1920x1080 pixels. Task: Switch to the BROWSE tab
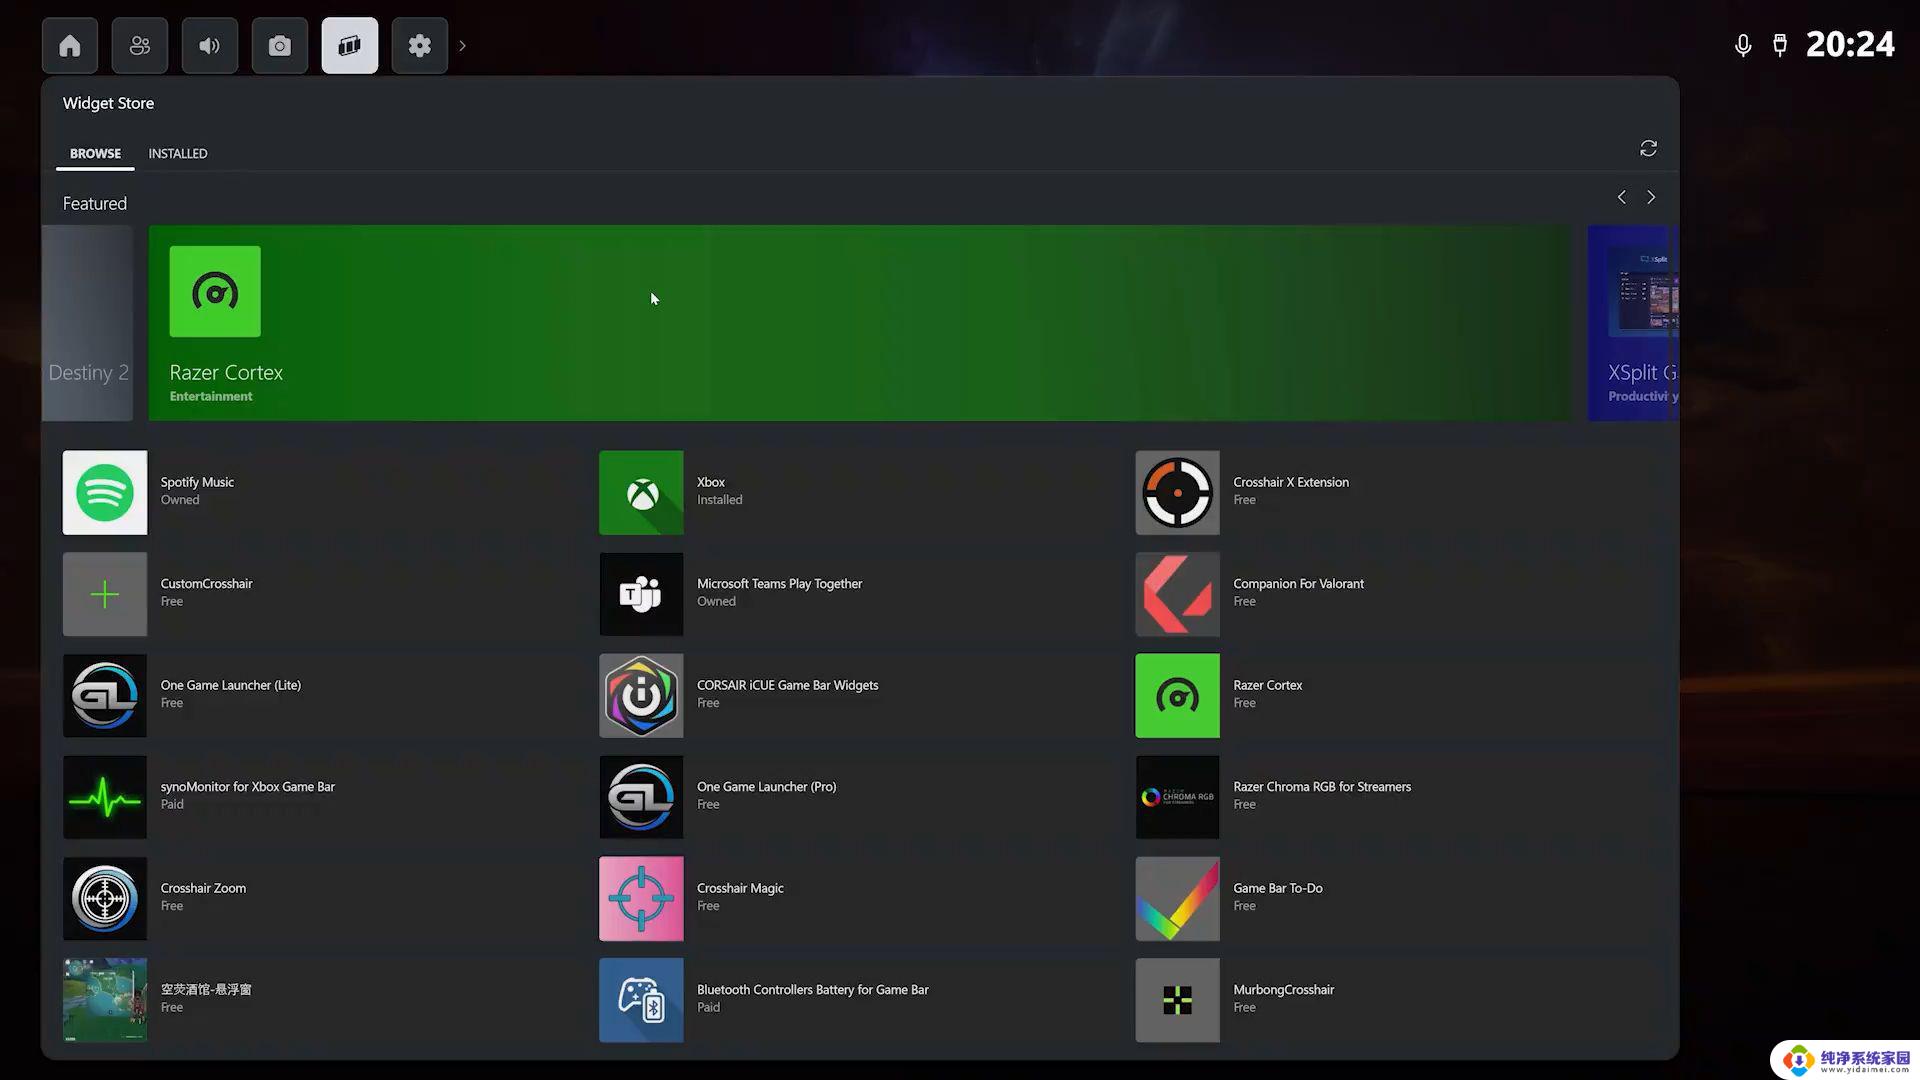(x=95, y=153)
